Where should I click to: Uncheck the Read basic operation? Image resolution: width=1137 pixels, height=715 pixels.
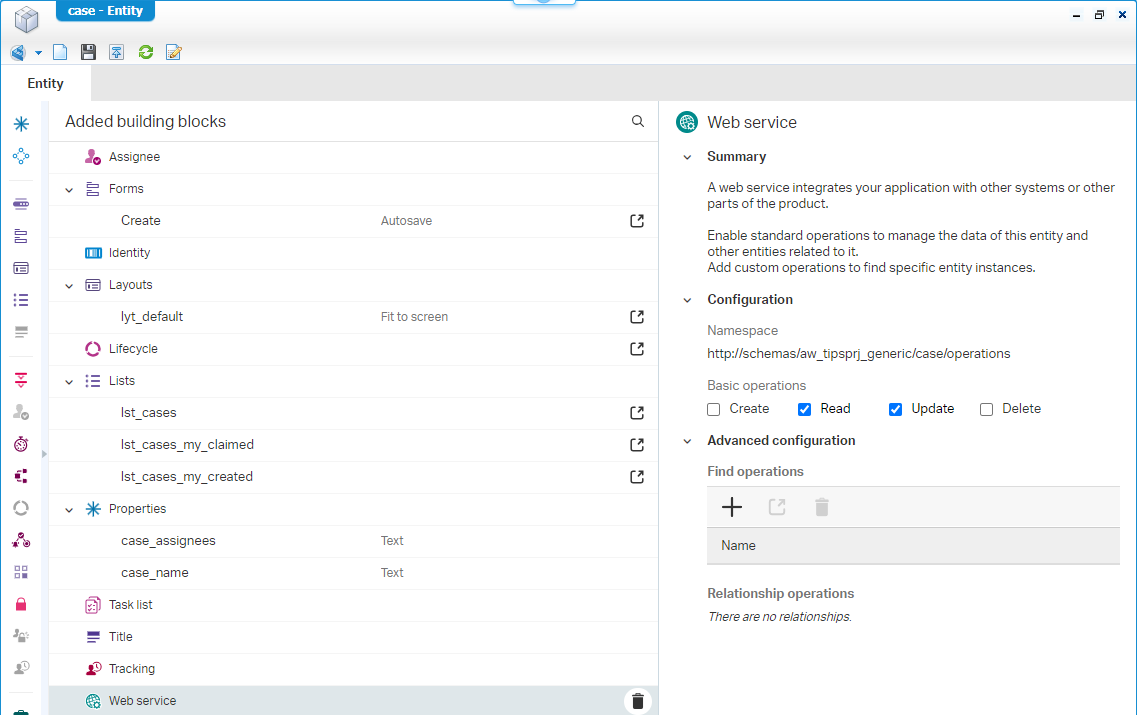[x=805, y=409]
